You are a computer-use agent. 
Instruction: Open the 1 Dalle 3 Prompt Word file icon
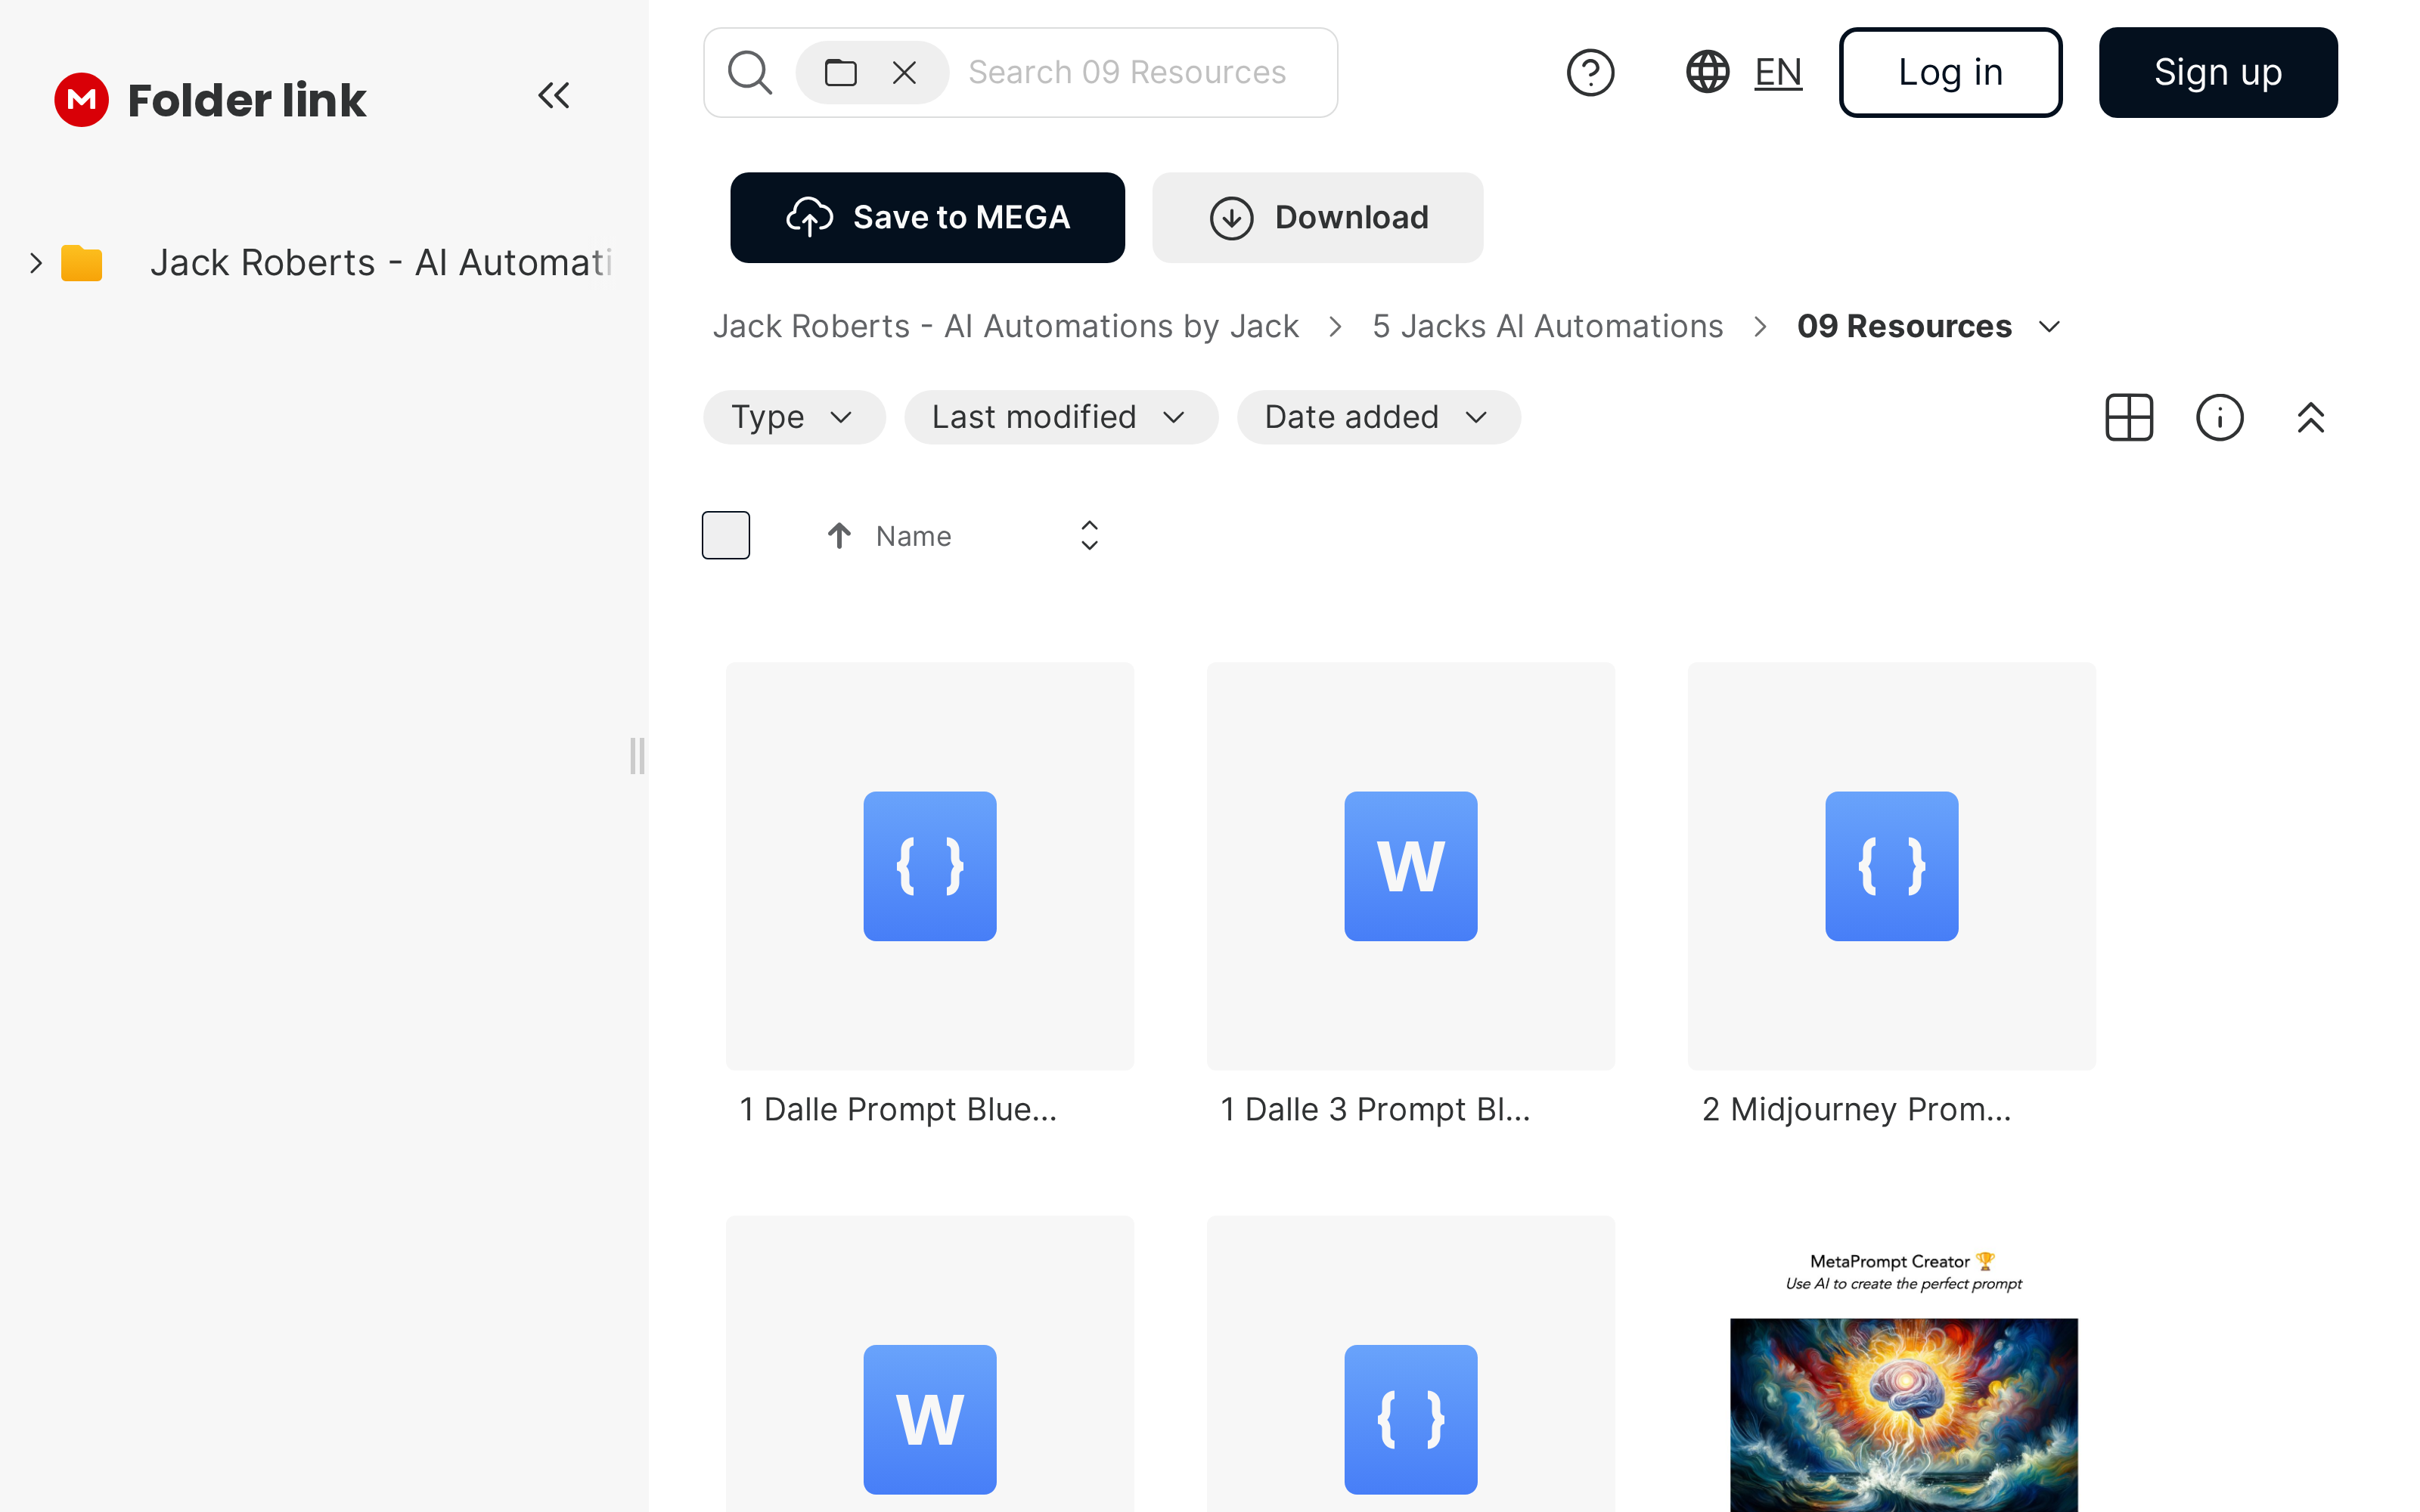pyautogui.click(x=1410, y=866)
